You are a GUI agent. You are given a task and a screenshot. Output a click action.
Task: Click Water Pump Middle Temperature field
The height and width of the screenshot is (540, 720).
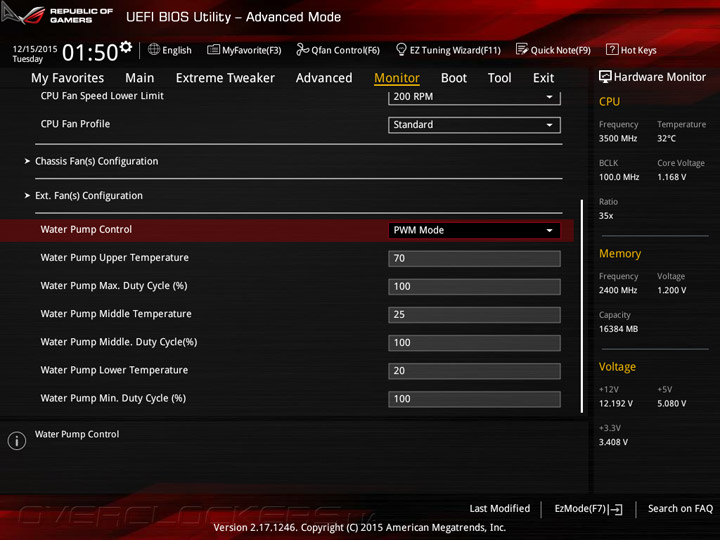pyautogui.click(x=474, y=315)
